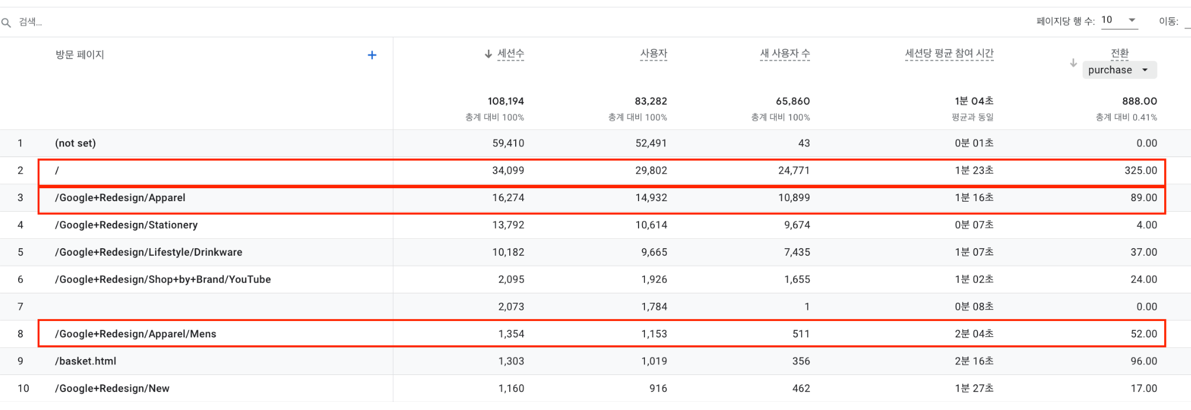Open the 페이지당 행 수 dropdown
Viewport: 1191px width, 410px height.
tap(1120, 20)
